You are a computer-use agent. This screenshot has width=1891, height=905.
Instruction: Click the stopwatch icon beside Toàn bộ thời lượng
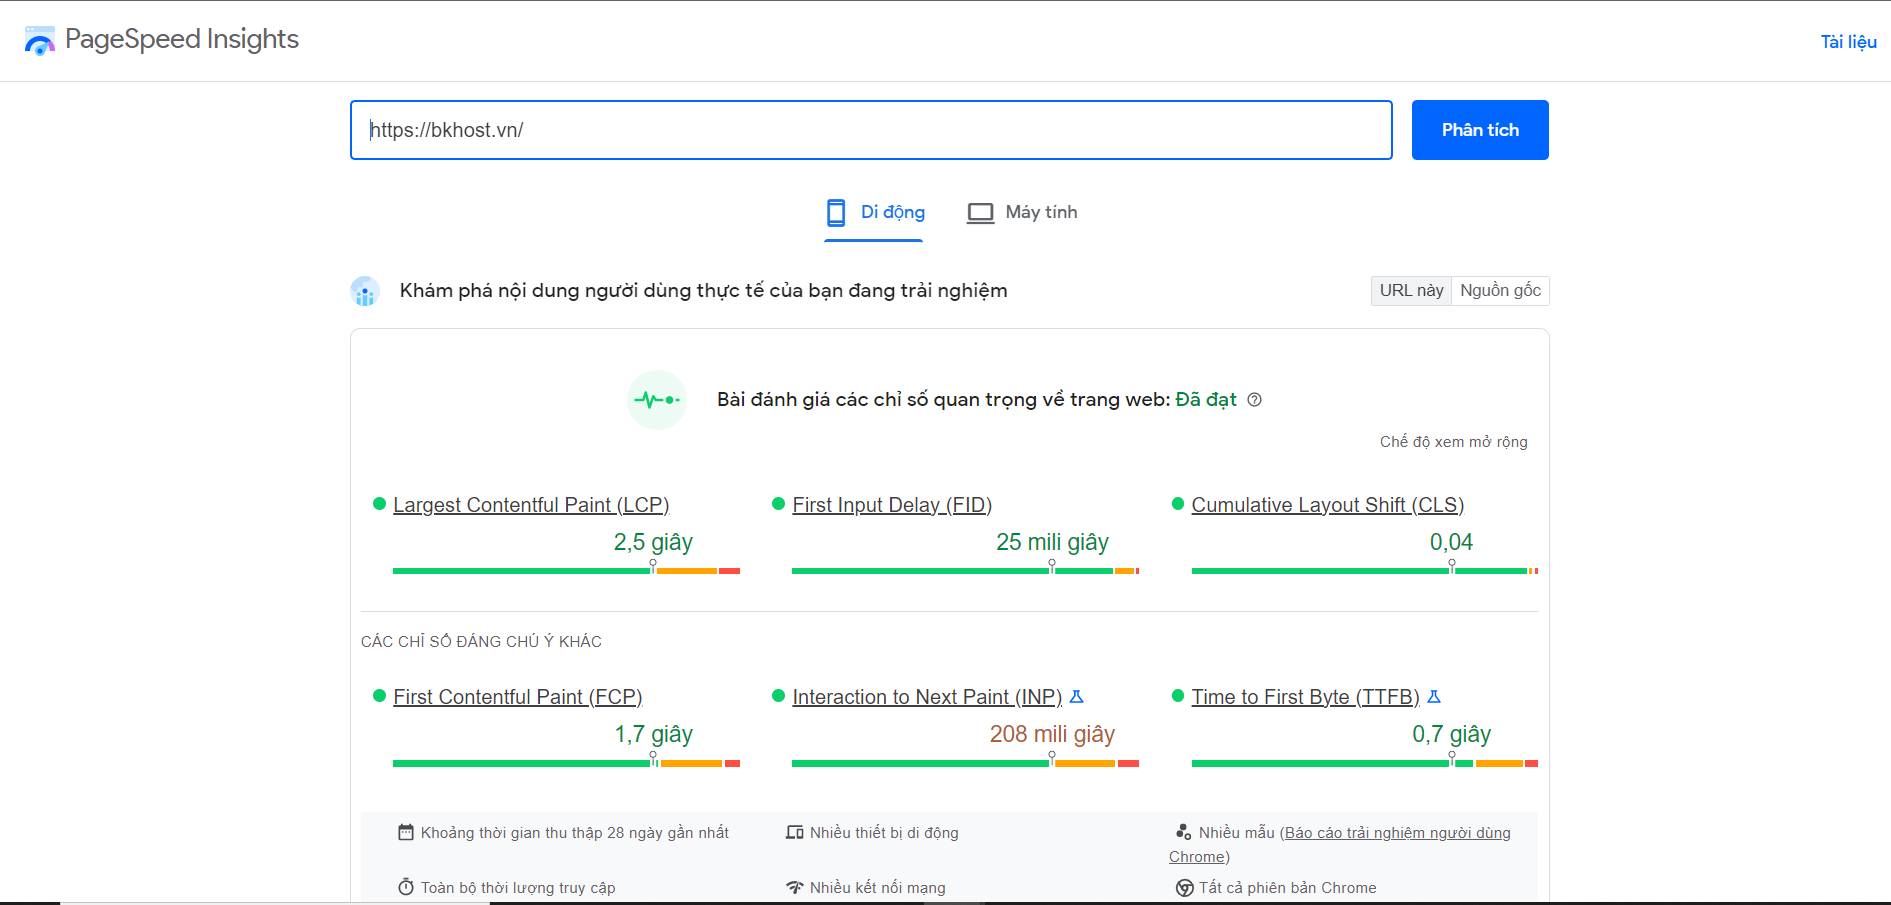[406, 887]
